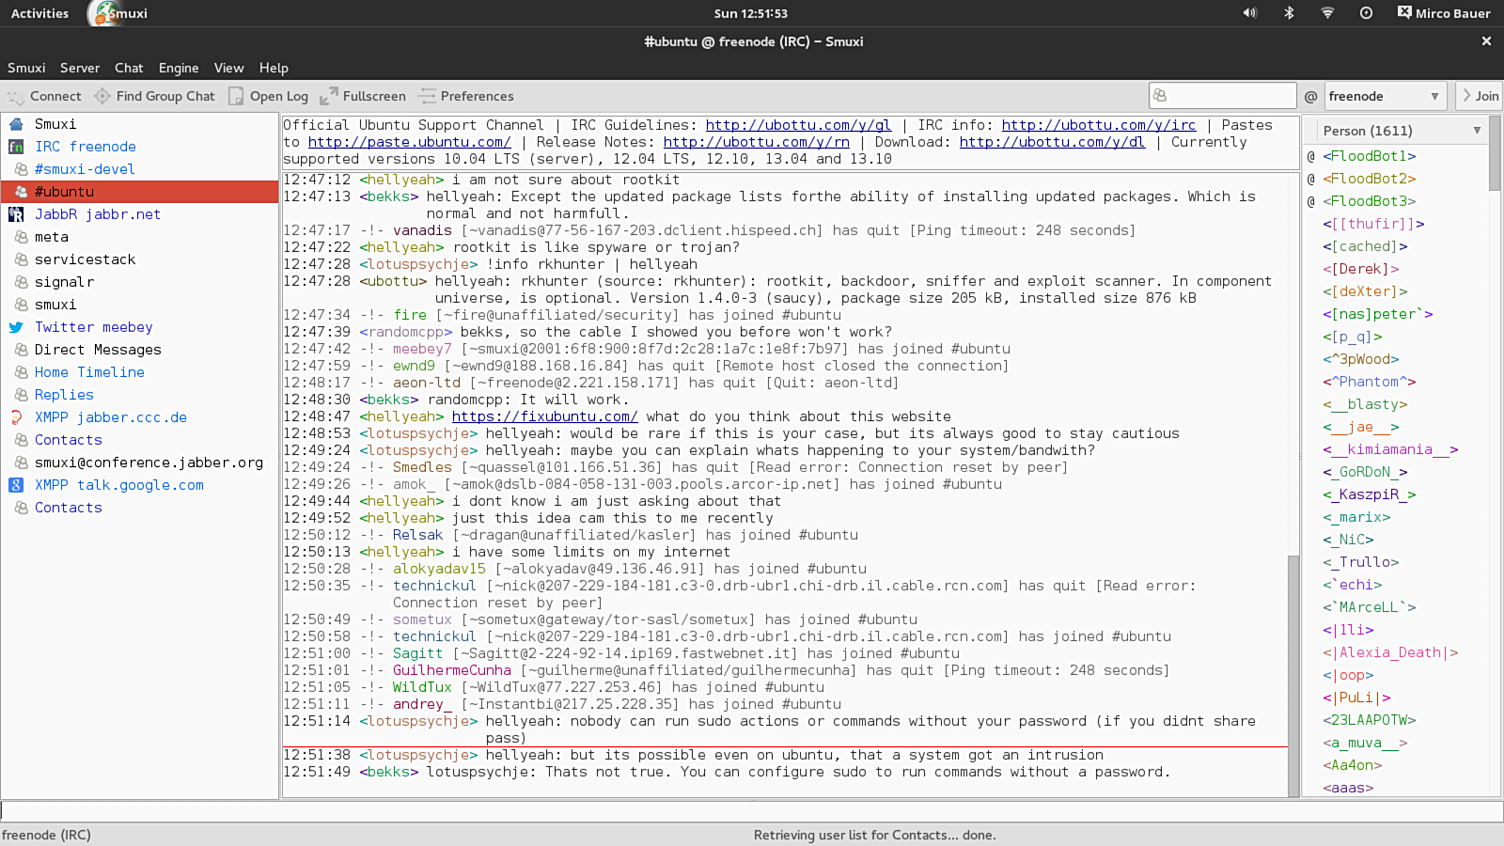The width and height of the screenshot is (1504, 846).
Task: Focus the chat name search field
Action: pyautogui.click(x=1222, y=96)
